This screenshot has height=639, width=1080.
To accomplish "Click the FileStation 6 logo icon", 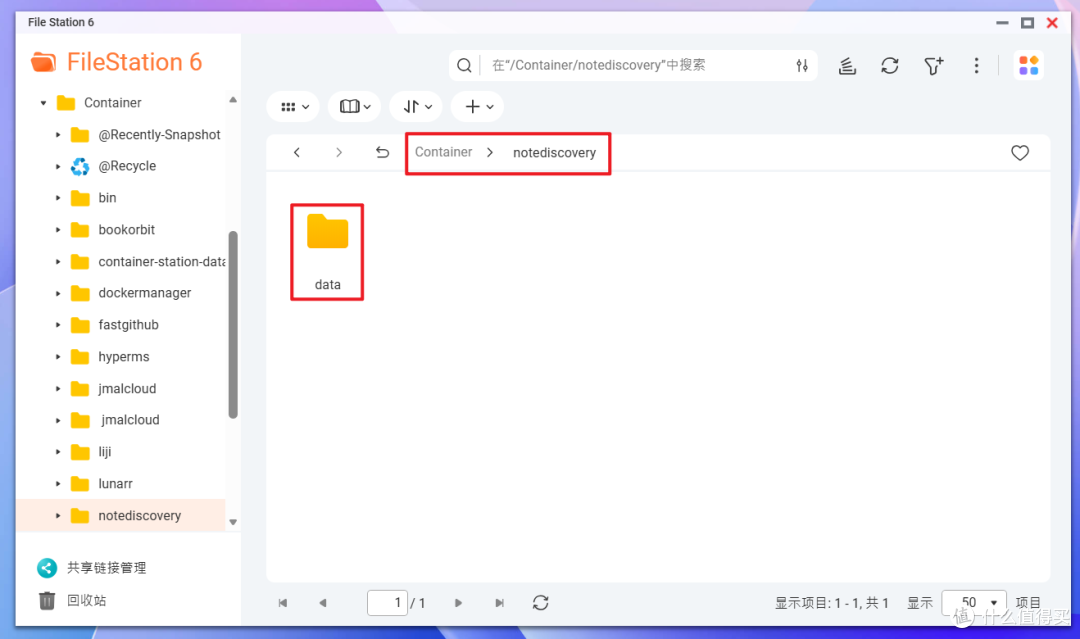I will pyautogui.click(x=43, y=63).
